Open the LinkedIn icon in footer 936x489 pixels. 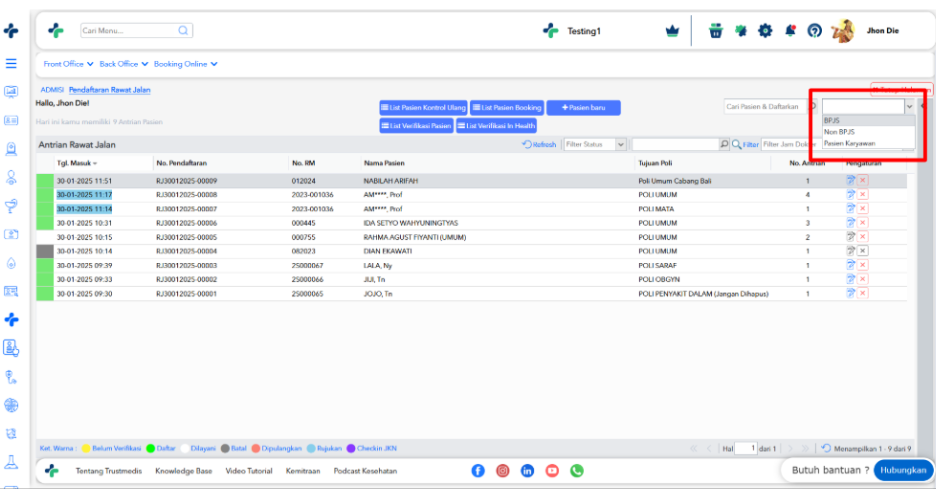527,470
